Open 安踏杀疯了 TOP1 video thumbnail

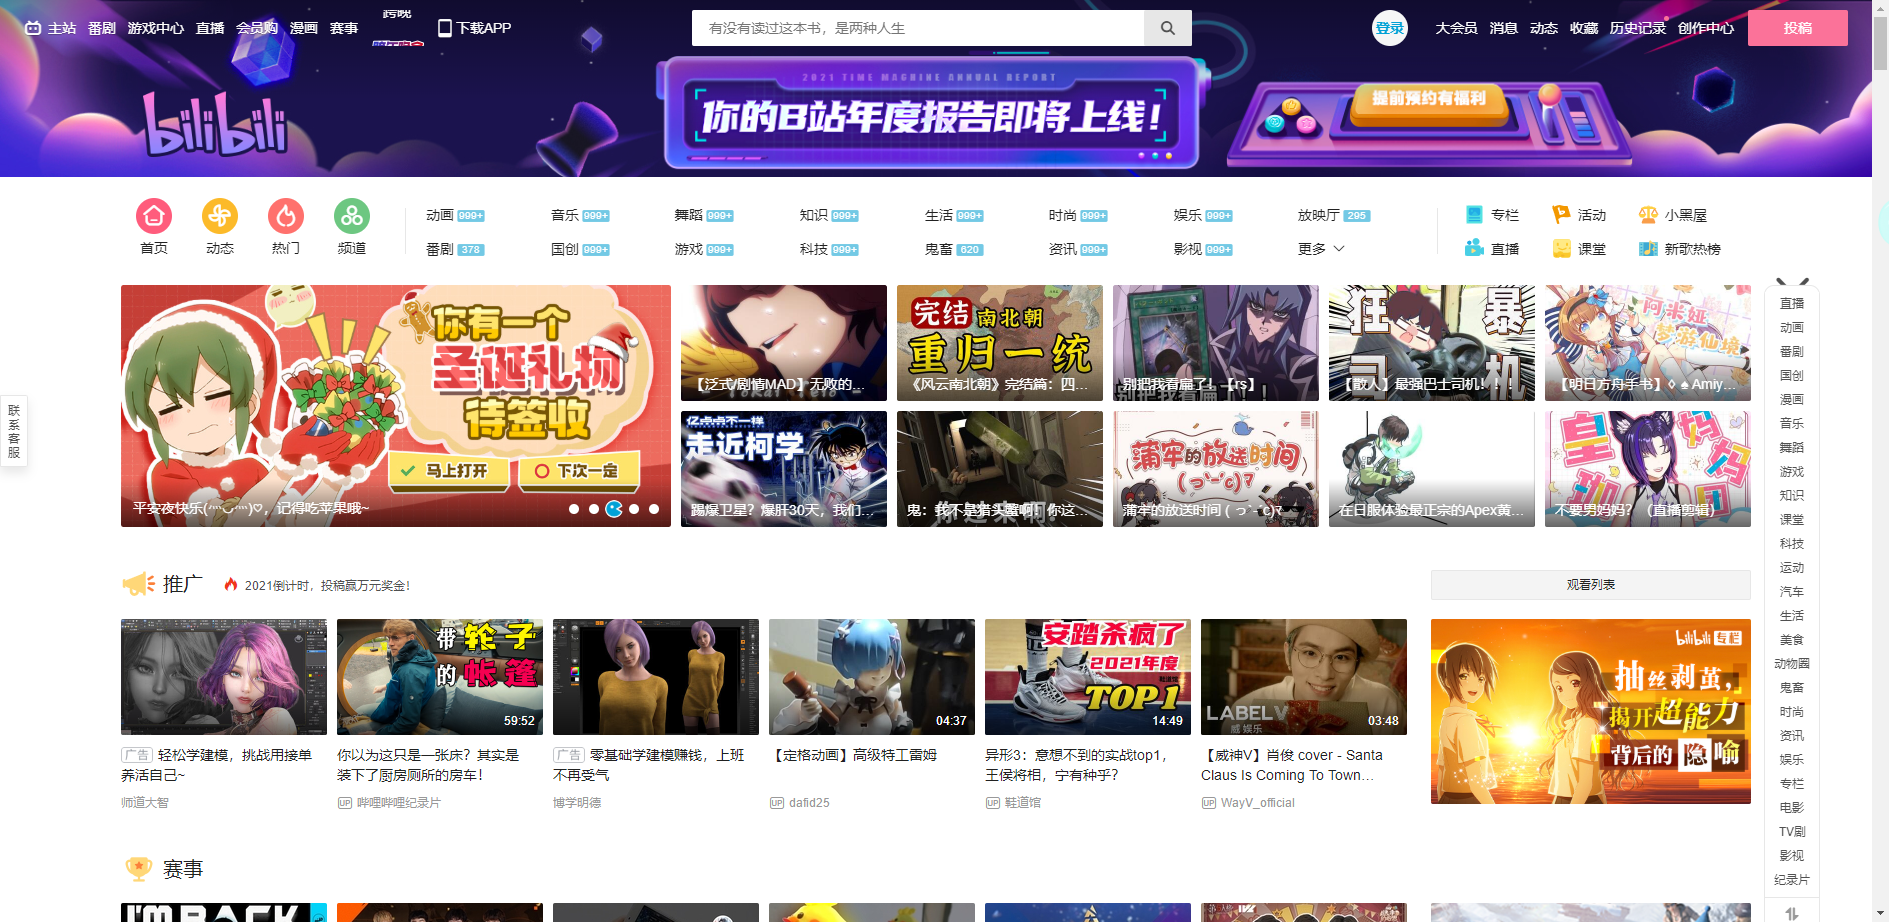click(x=1088, y=677)
